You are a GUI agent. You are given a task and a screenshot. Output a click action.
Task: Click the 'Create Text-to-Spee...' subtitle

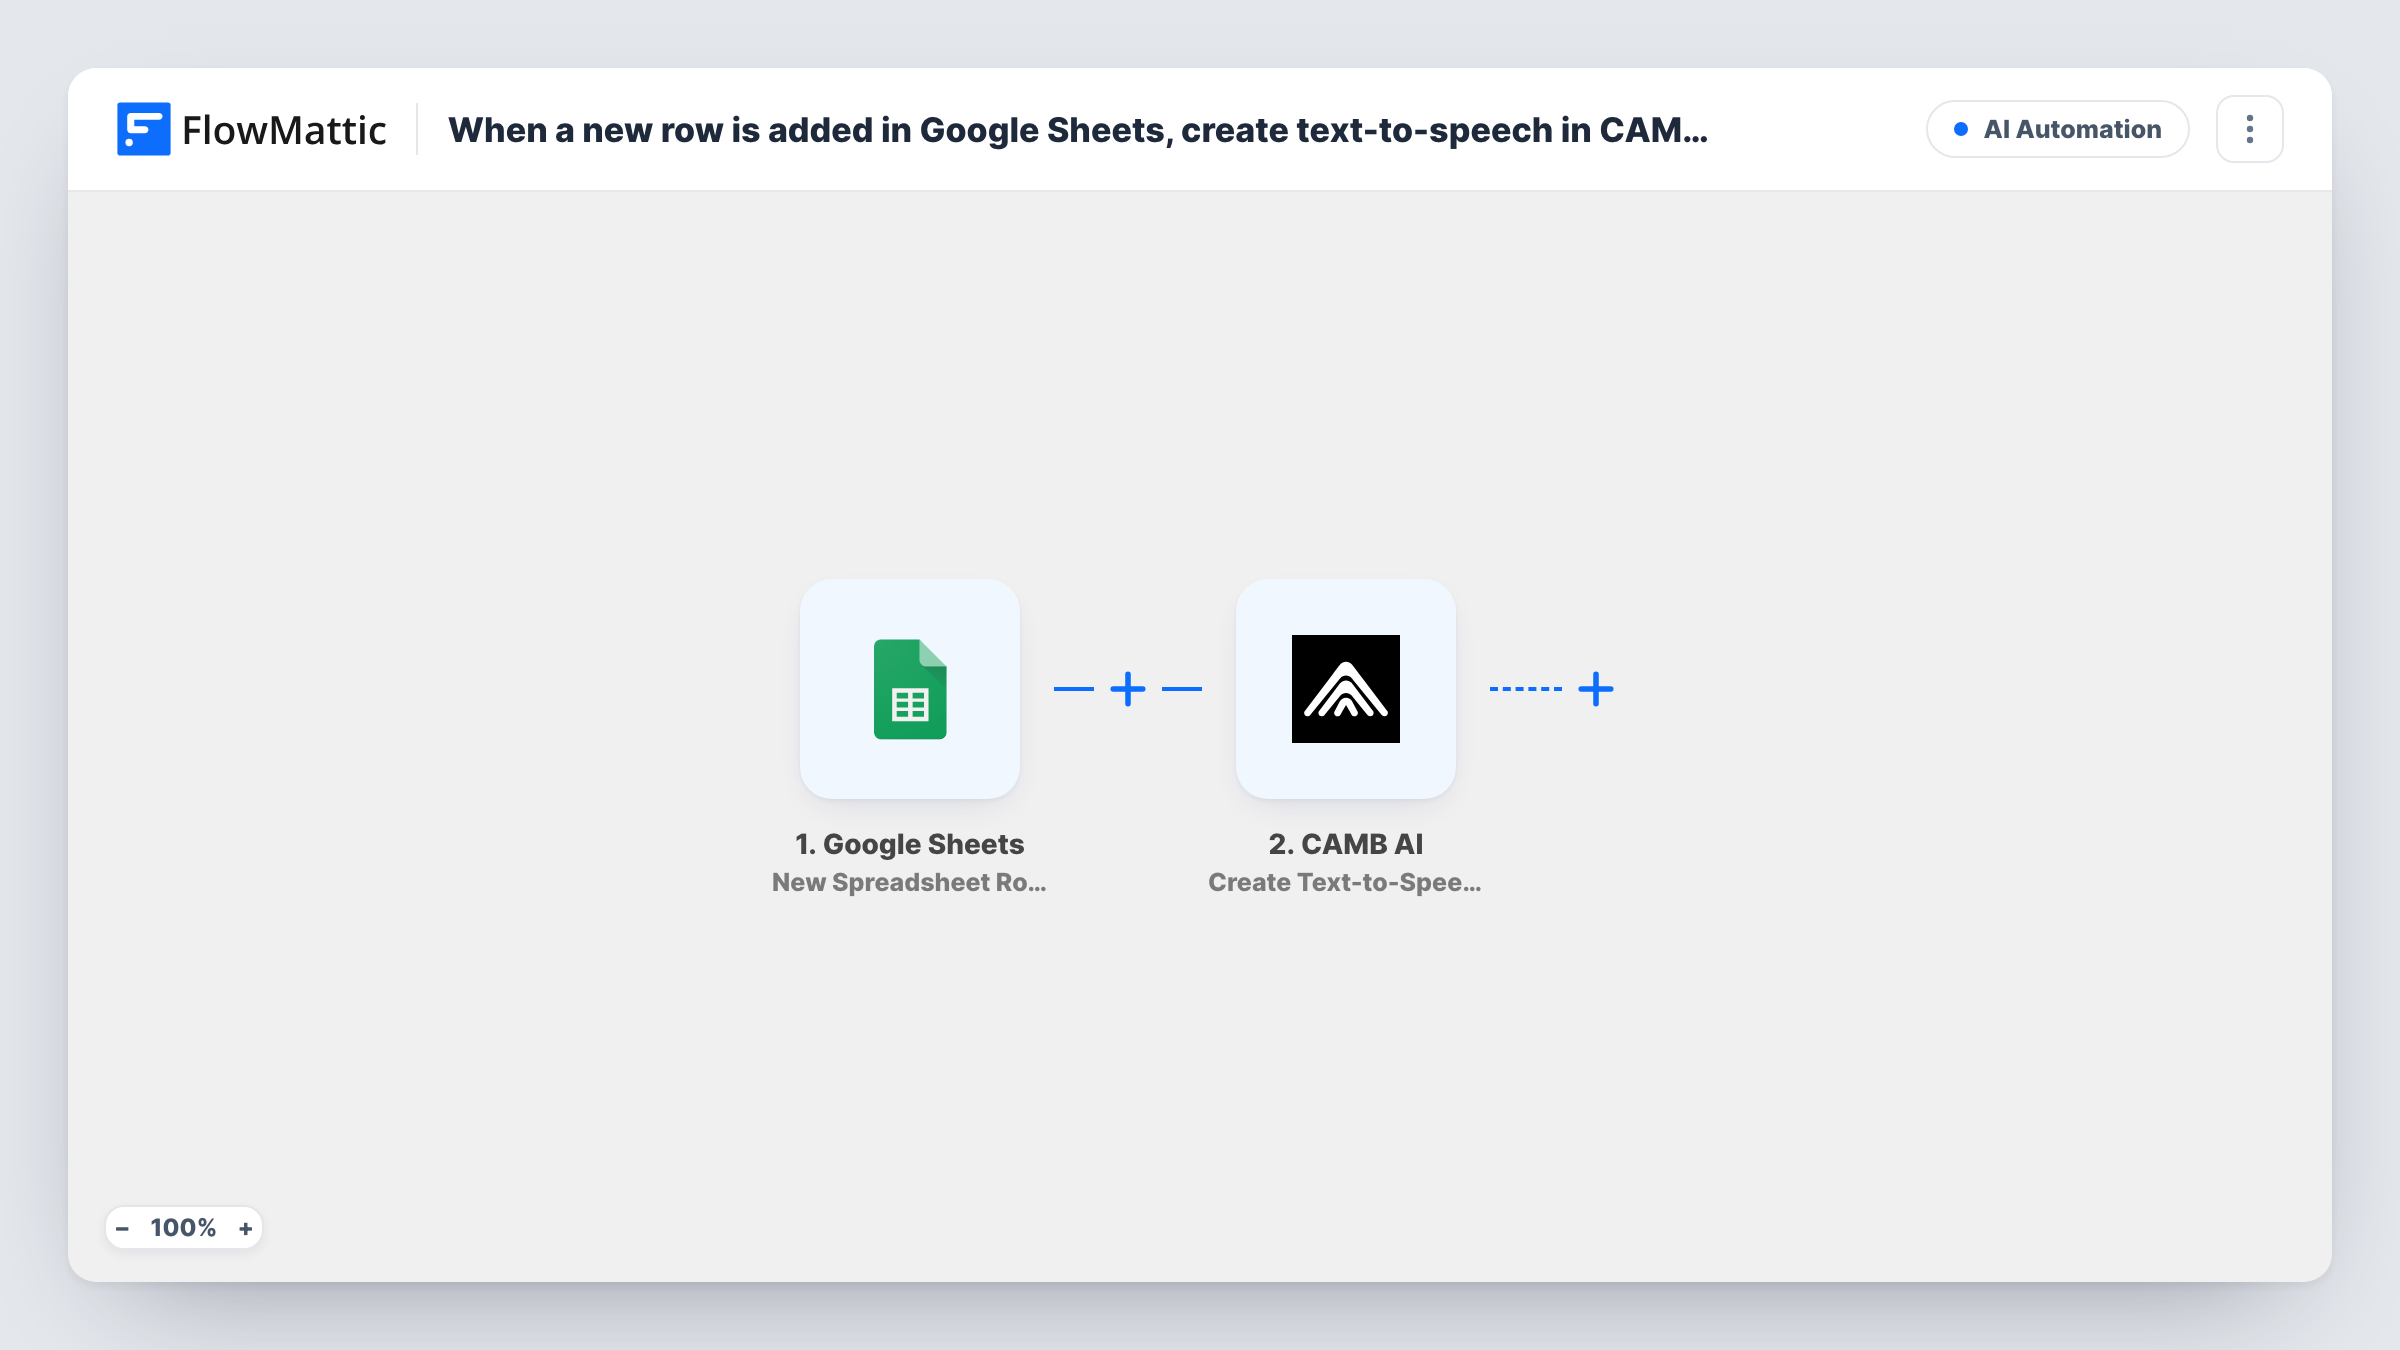pyautogui.click(x=1345, y=883)
